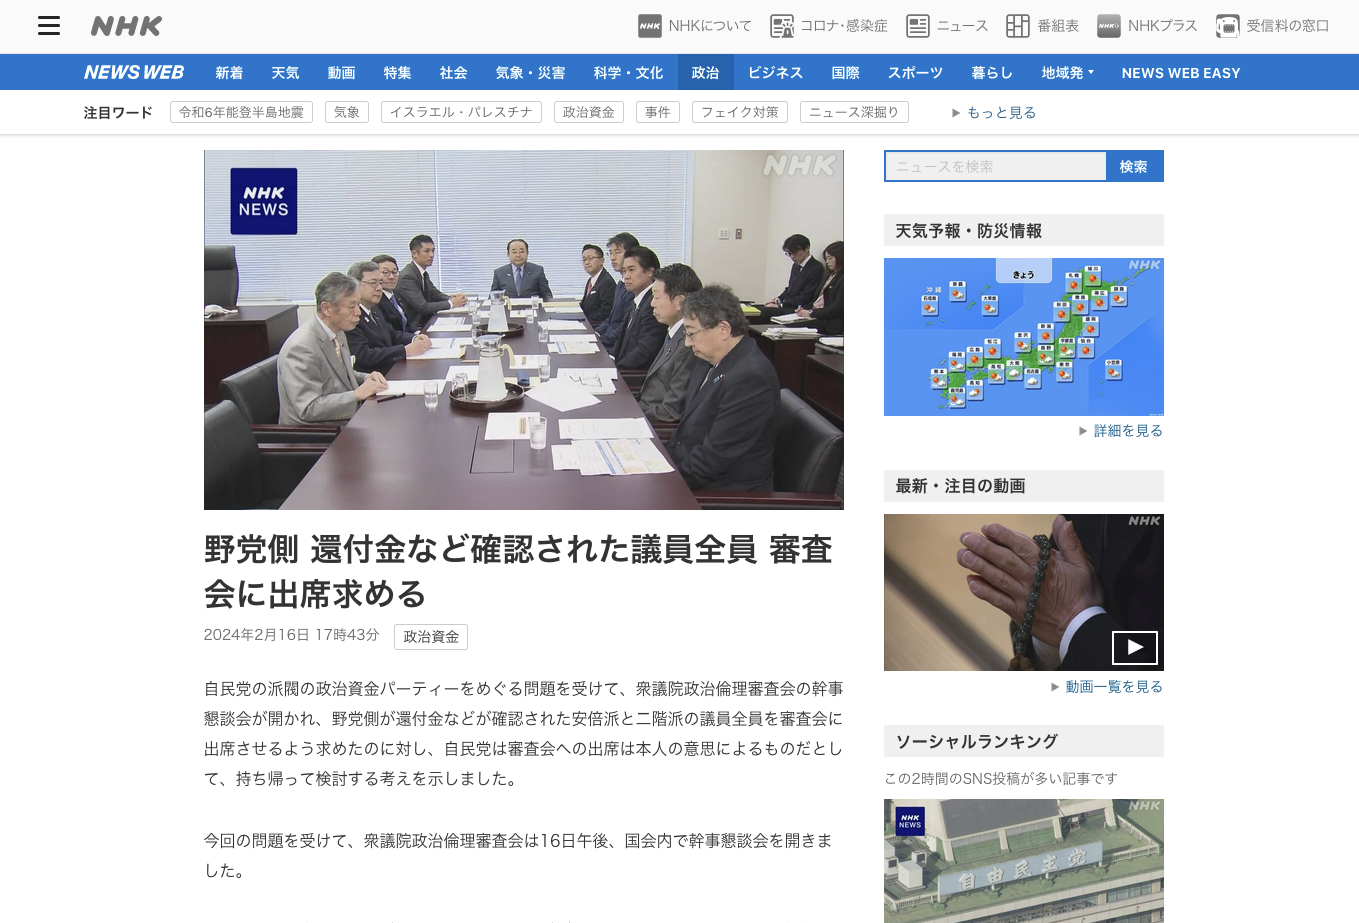Open 詳細を見る under weather map

point(1127,431)
